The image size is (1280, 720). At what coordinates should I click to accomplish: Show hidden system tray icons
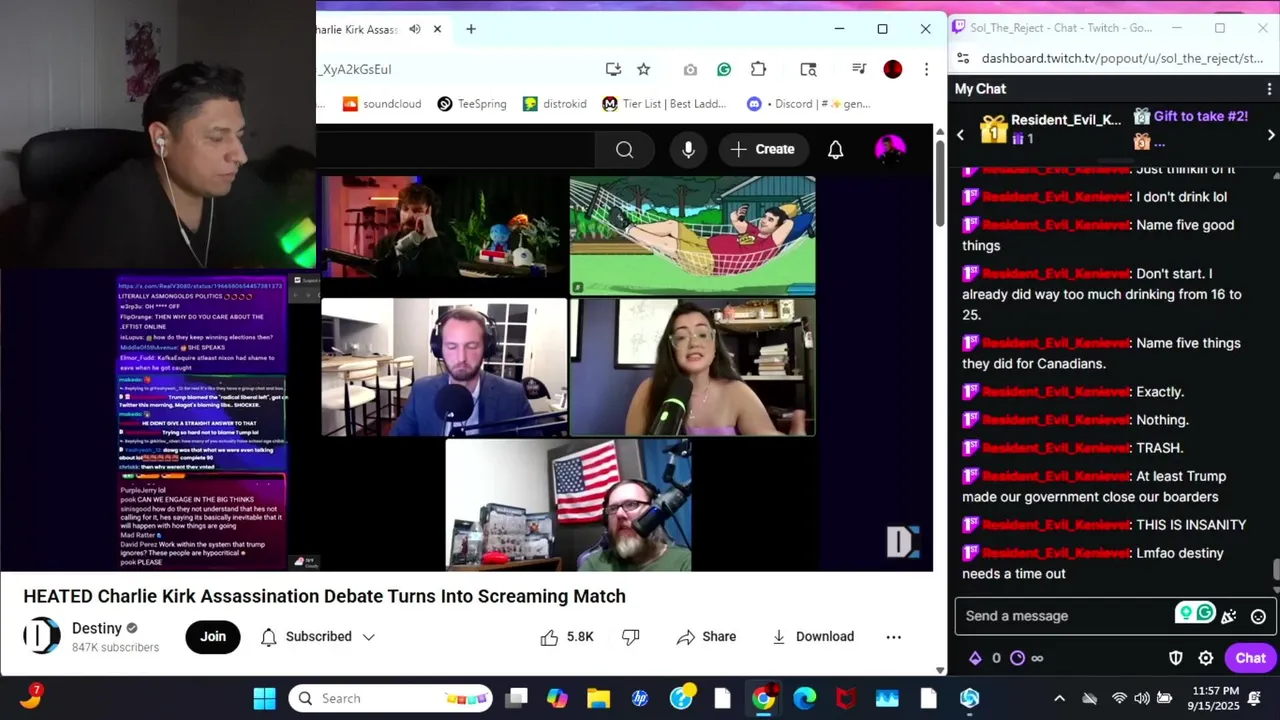1060,698
